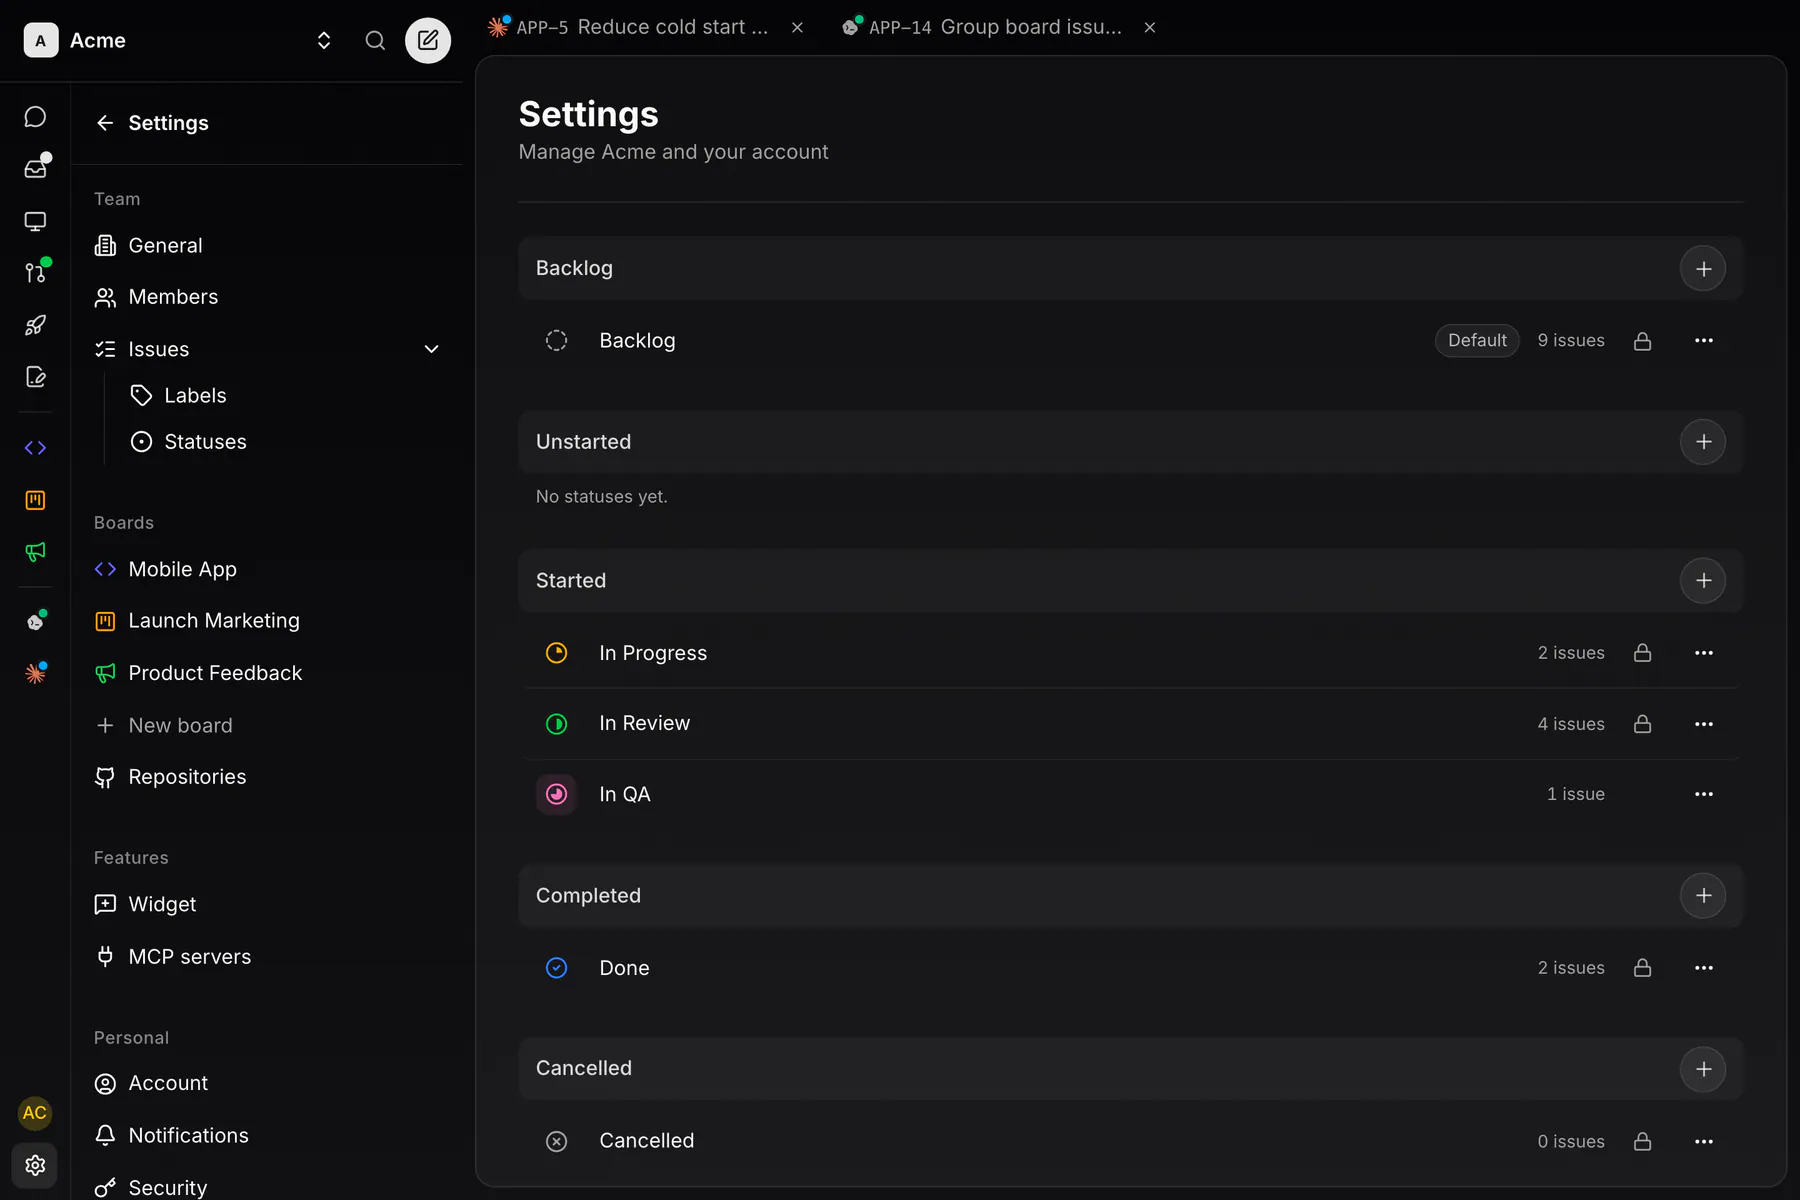This screenshot has width=1800, height=1200.
Task: Open more options for the Backlog status
Action: [1704, 341]
